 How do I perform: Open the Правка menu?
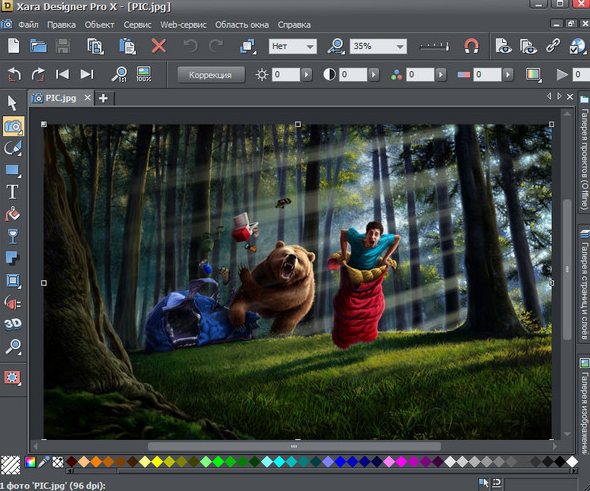[x=61, y=25]
